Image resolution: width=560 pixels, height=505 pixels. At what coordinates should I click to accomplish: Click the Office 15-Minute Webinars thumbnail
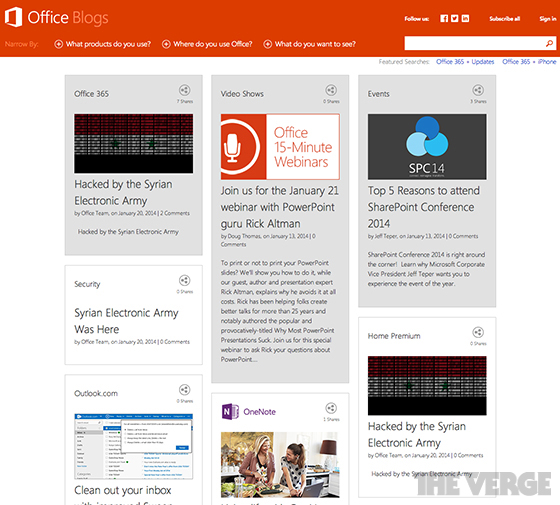pos(280,146)
